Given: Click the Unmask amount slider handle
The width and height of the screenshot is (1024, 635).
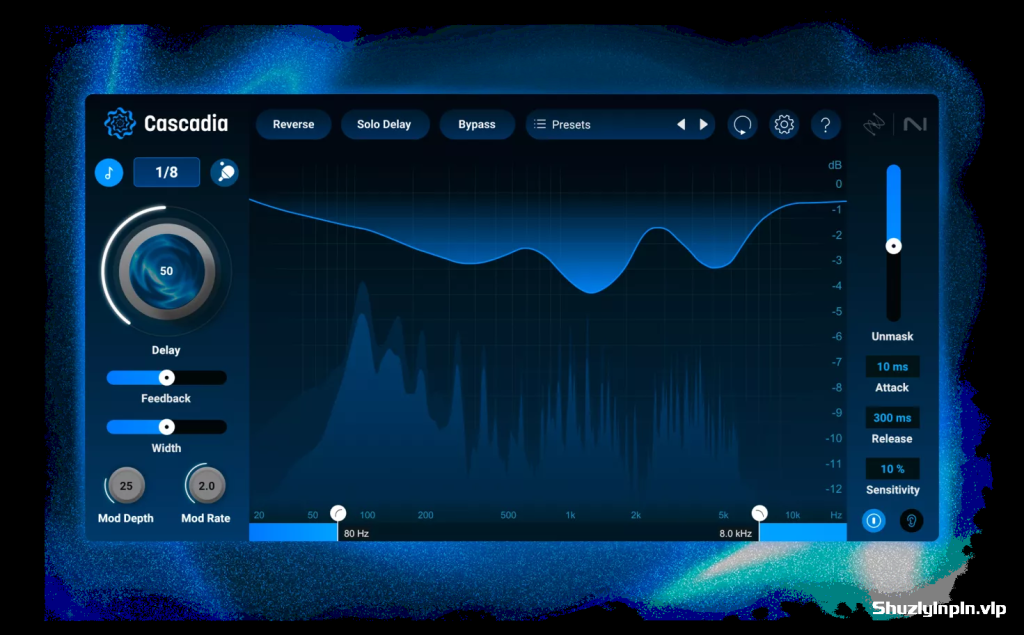Looking at the screenshot, I should tap(893, 246).
